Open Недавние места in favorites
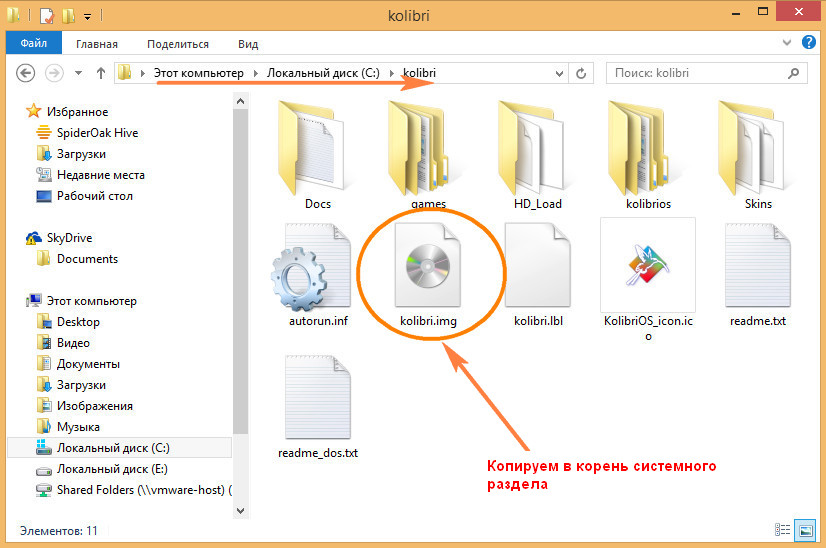 click(100, 175)
